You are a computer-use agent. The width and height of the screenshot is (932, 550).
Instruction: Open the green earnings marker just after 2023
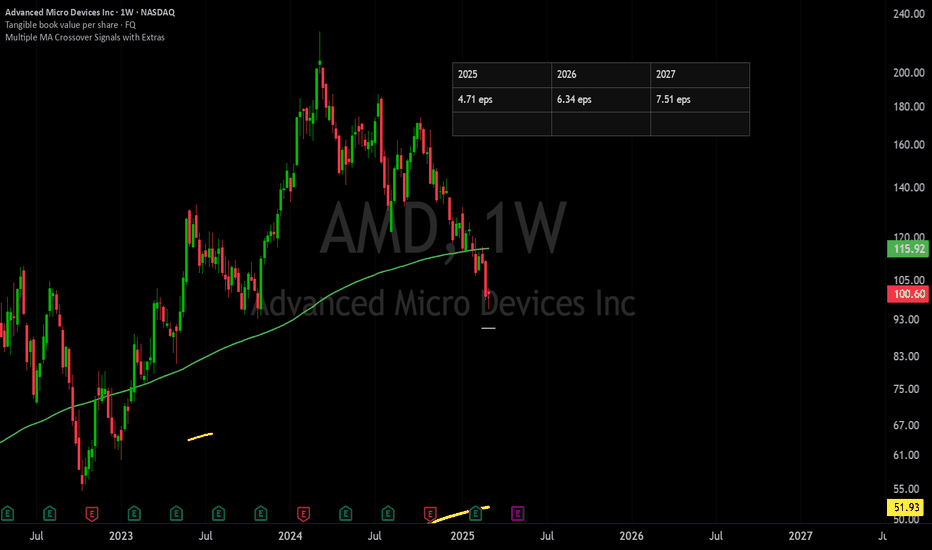pos(134,513)
